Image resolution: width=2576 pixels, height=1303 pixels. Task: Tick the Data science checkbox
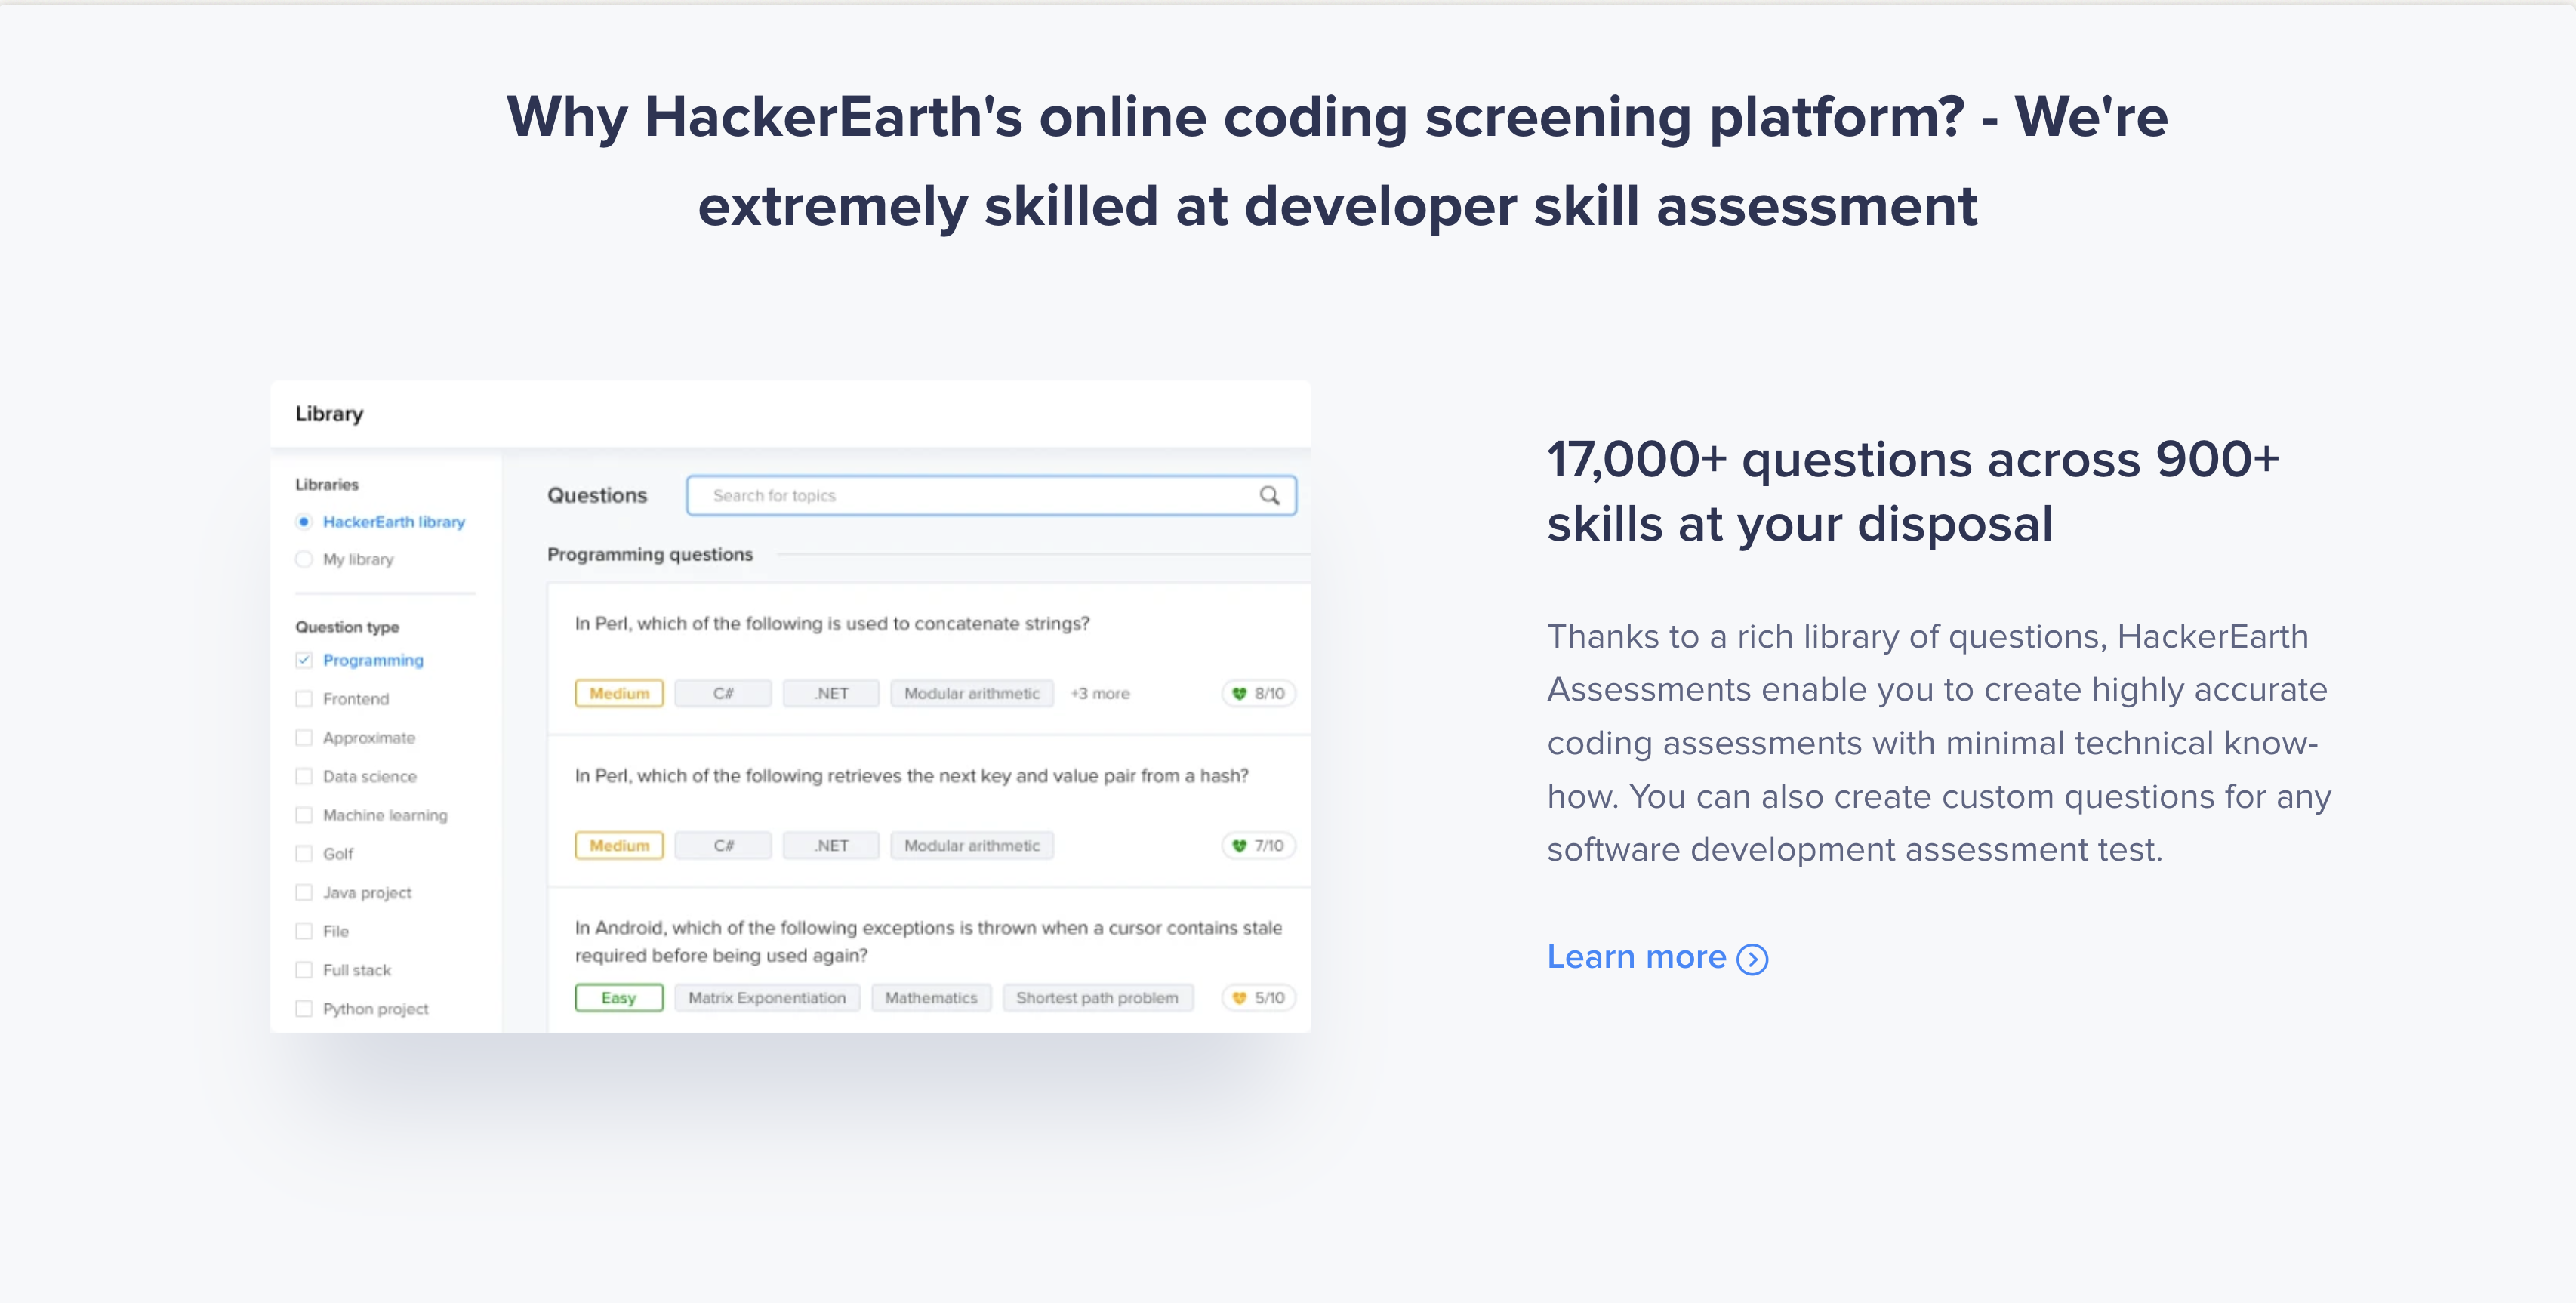(x=304, y=776)
